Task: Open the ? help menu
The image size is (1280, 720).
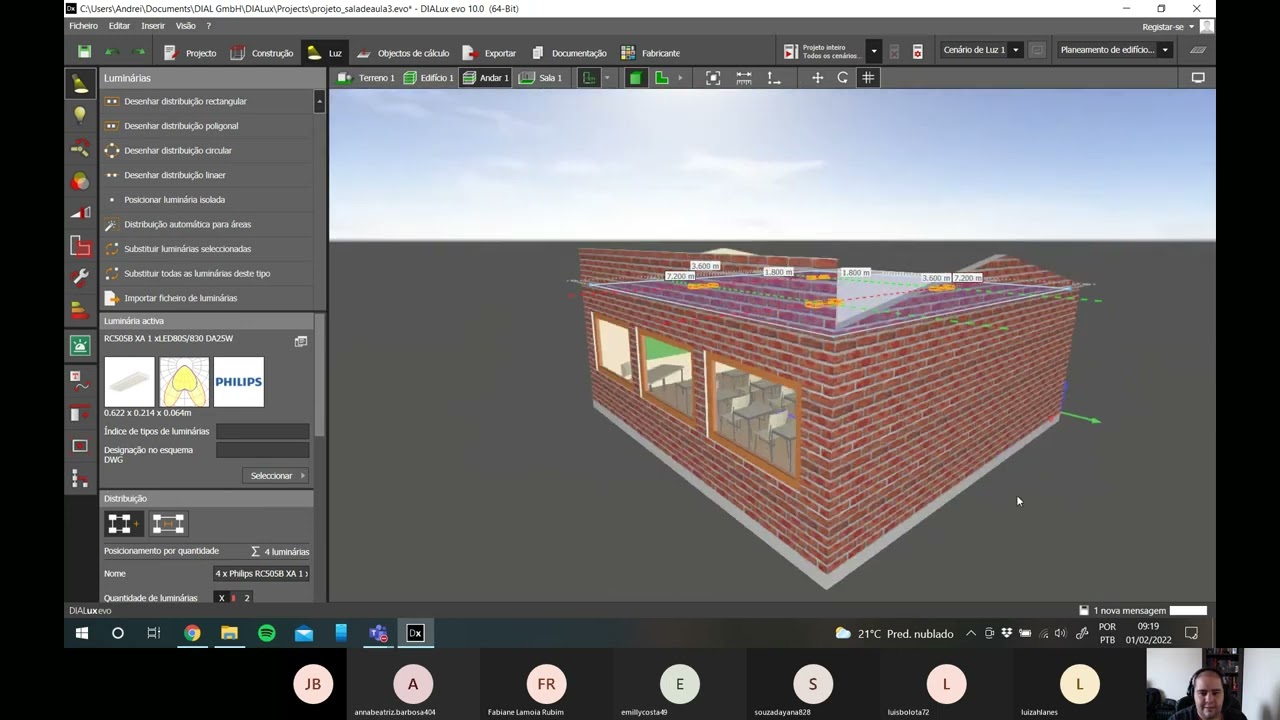Action: pyautogui.click(x=208, y=26)
